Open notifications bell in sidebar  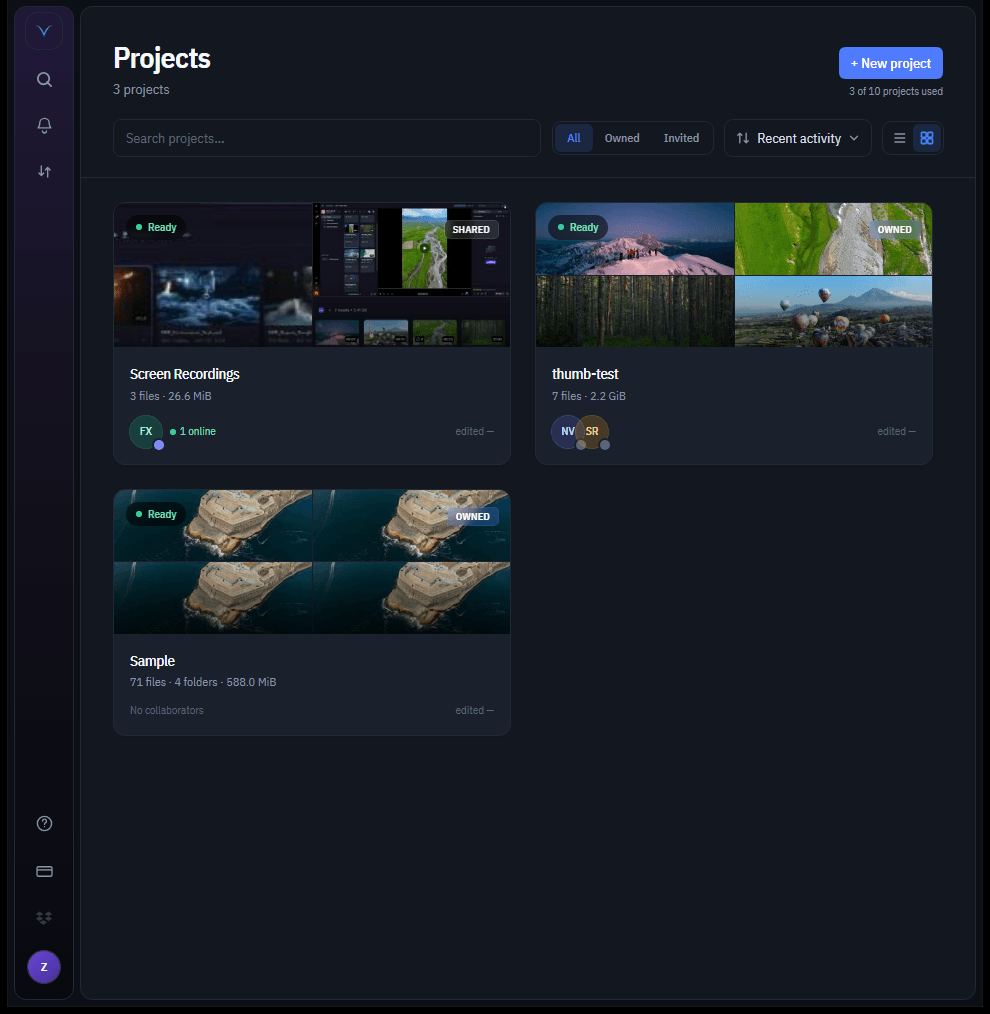pos(44,125)
